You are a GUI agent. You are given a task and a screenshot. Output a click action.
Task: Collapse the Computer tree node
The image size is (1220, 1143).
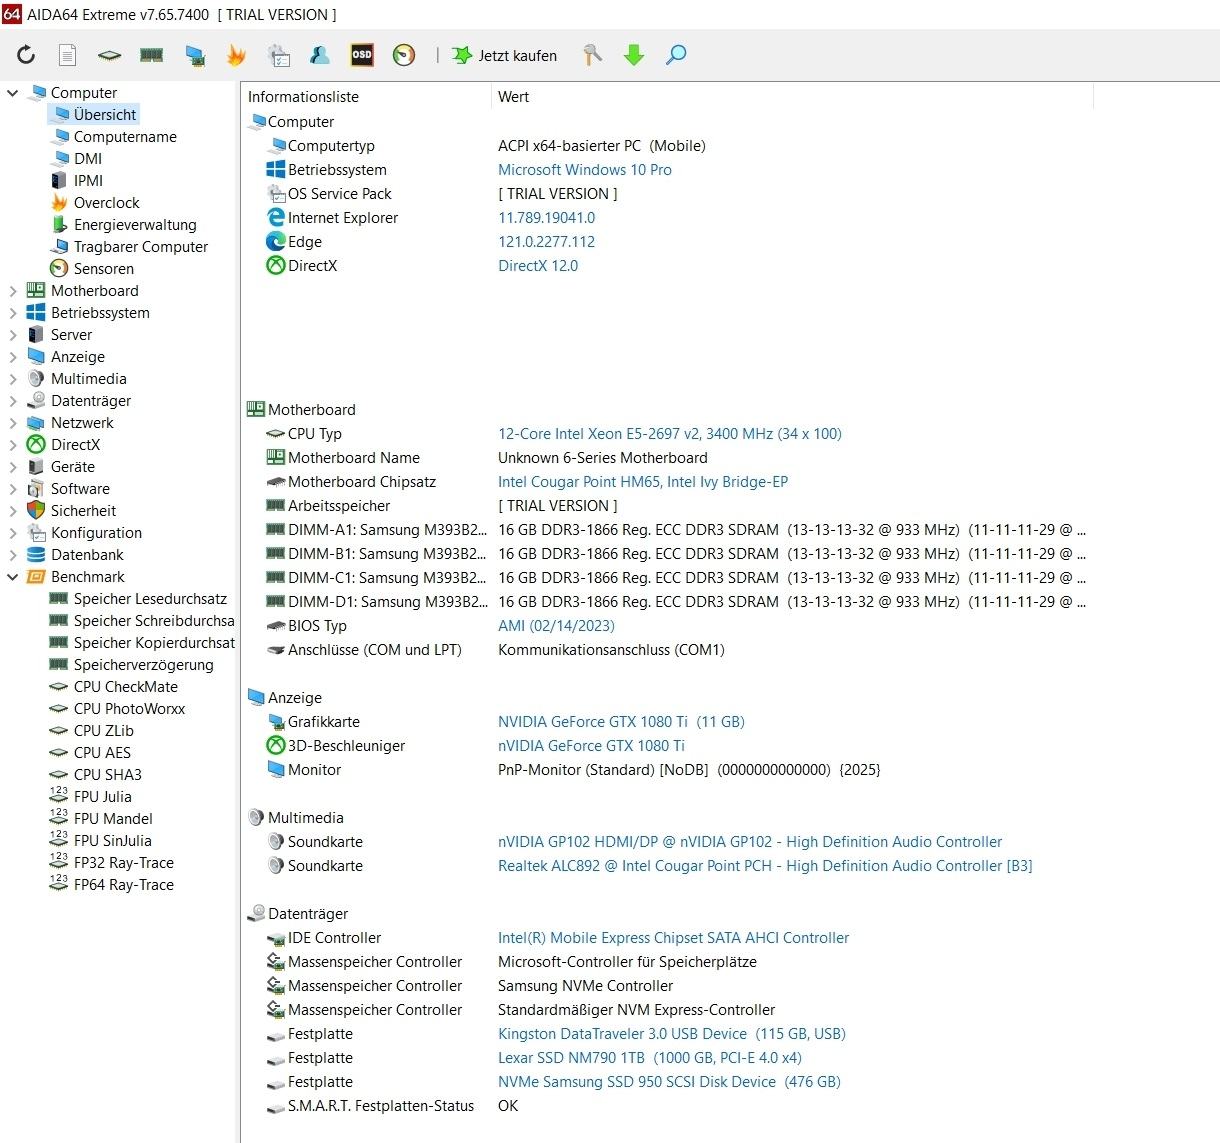[13, 93]
